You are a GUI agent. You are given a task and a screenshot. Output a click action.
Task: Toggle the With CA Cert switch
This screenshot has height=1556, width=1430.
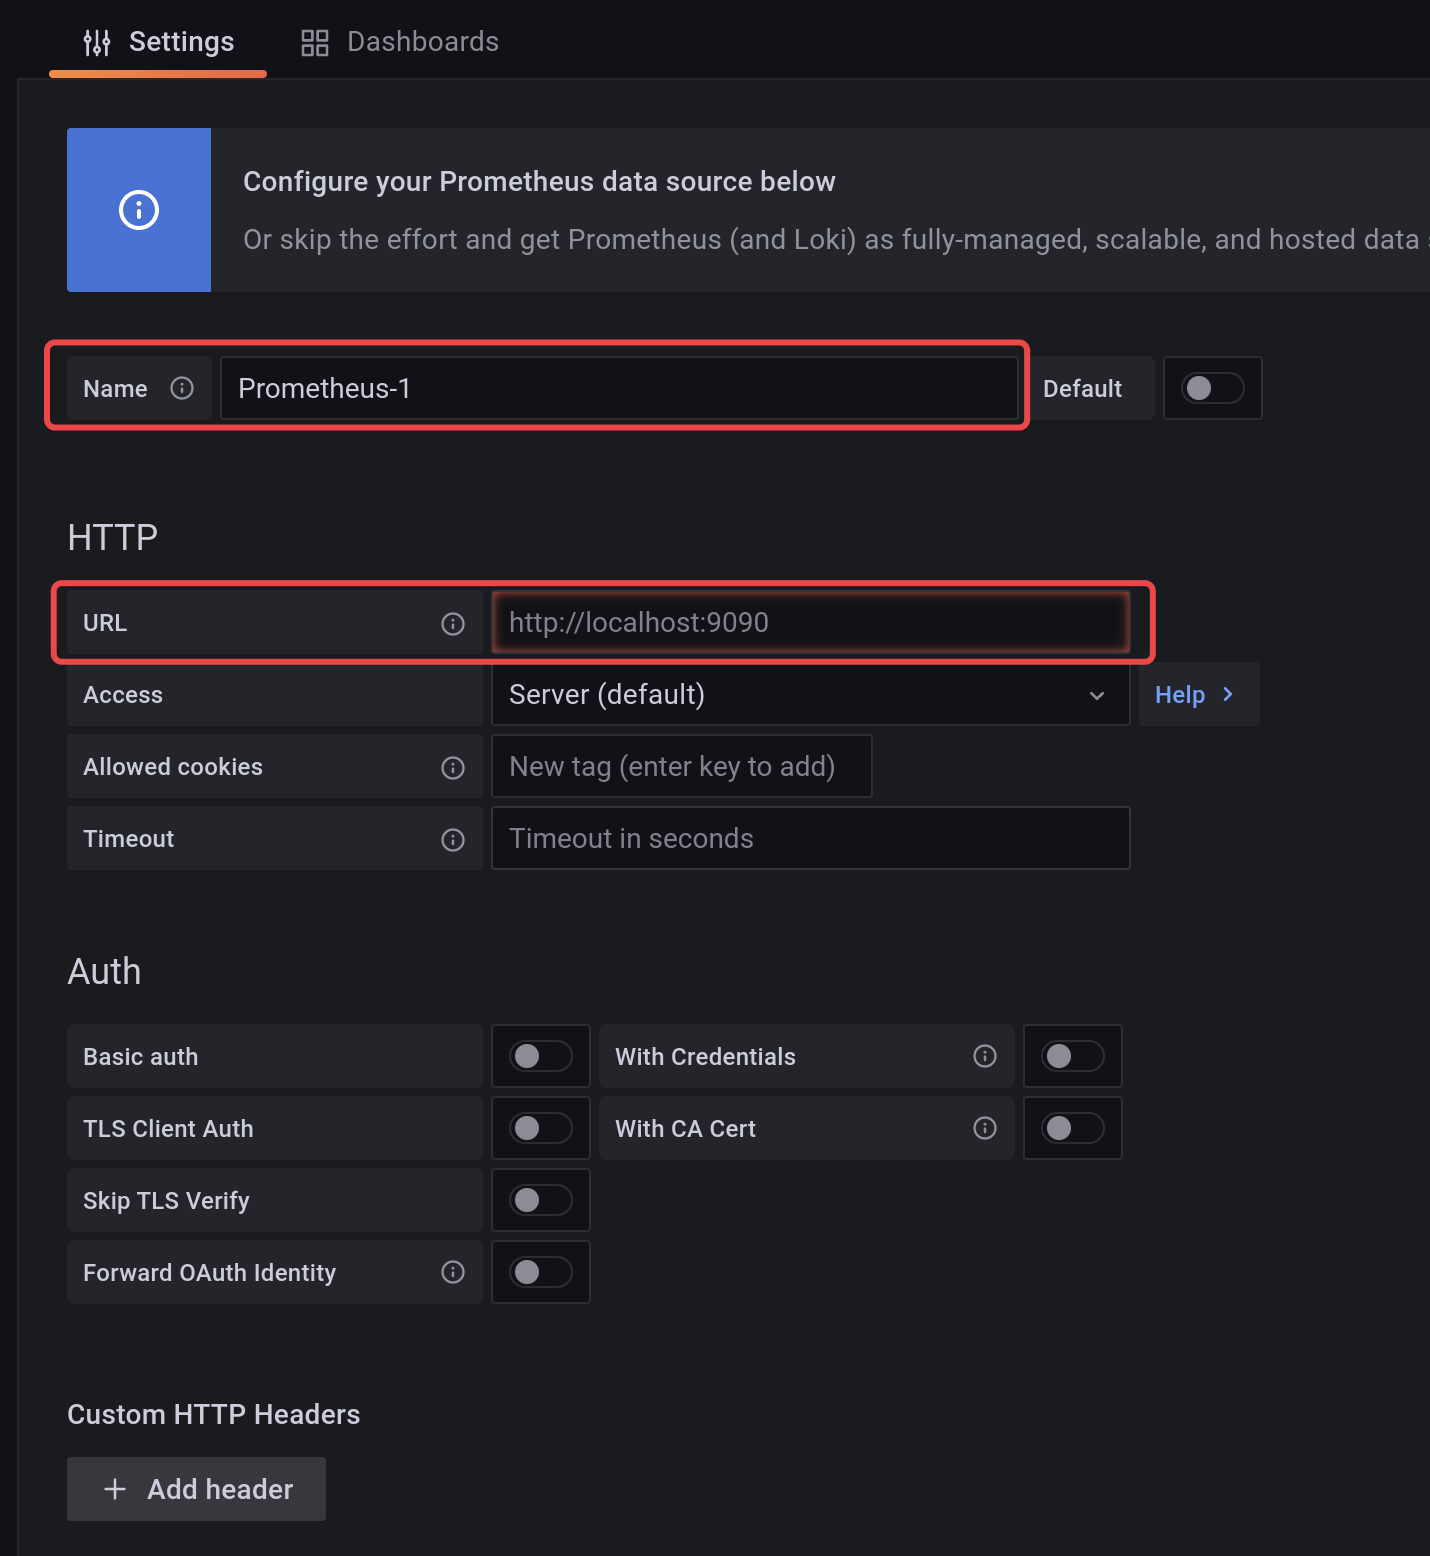pyautogui.click(x=1073, y=1128)
